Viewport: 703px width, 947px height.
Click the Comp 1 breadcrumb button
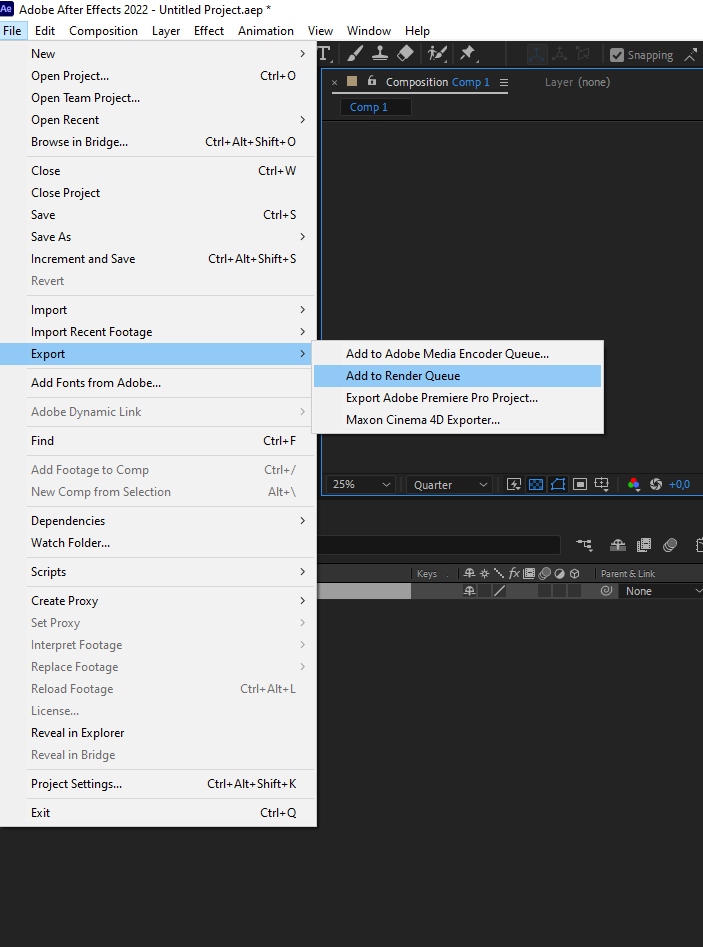[x=369, y=107]
